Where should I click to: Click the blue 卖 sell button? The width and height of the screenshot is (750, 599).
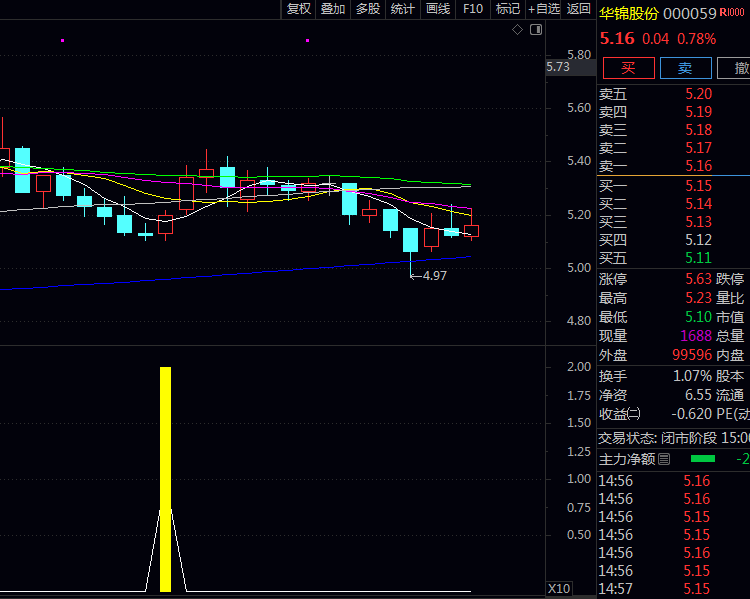tap(685, 68)
